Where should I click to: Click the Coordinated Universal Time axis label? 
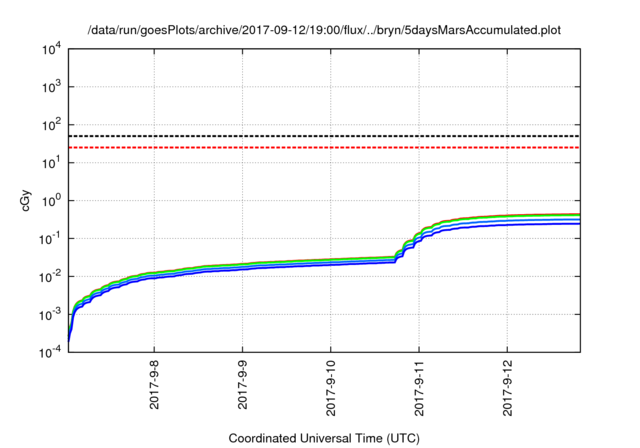324,438
